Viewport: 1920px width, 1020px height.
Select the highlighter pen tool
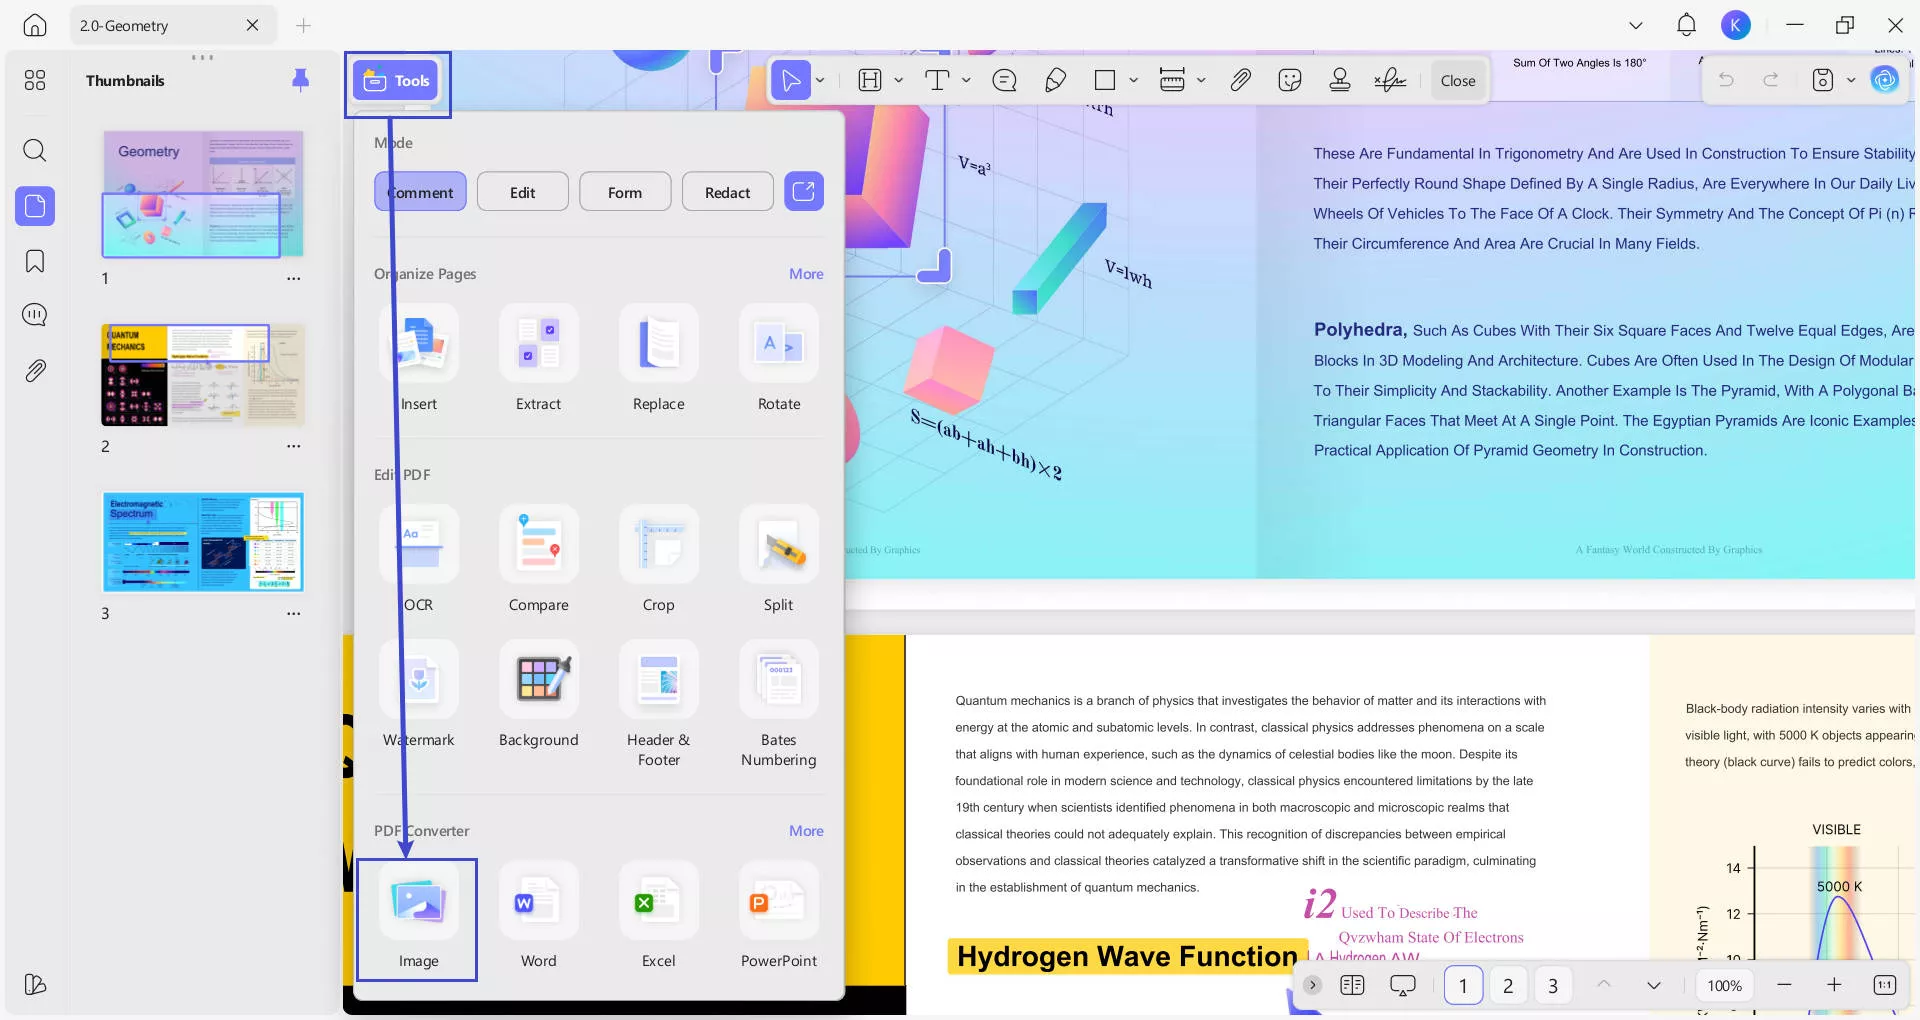pyautogui.click(x=1055, y=80)
